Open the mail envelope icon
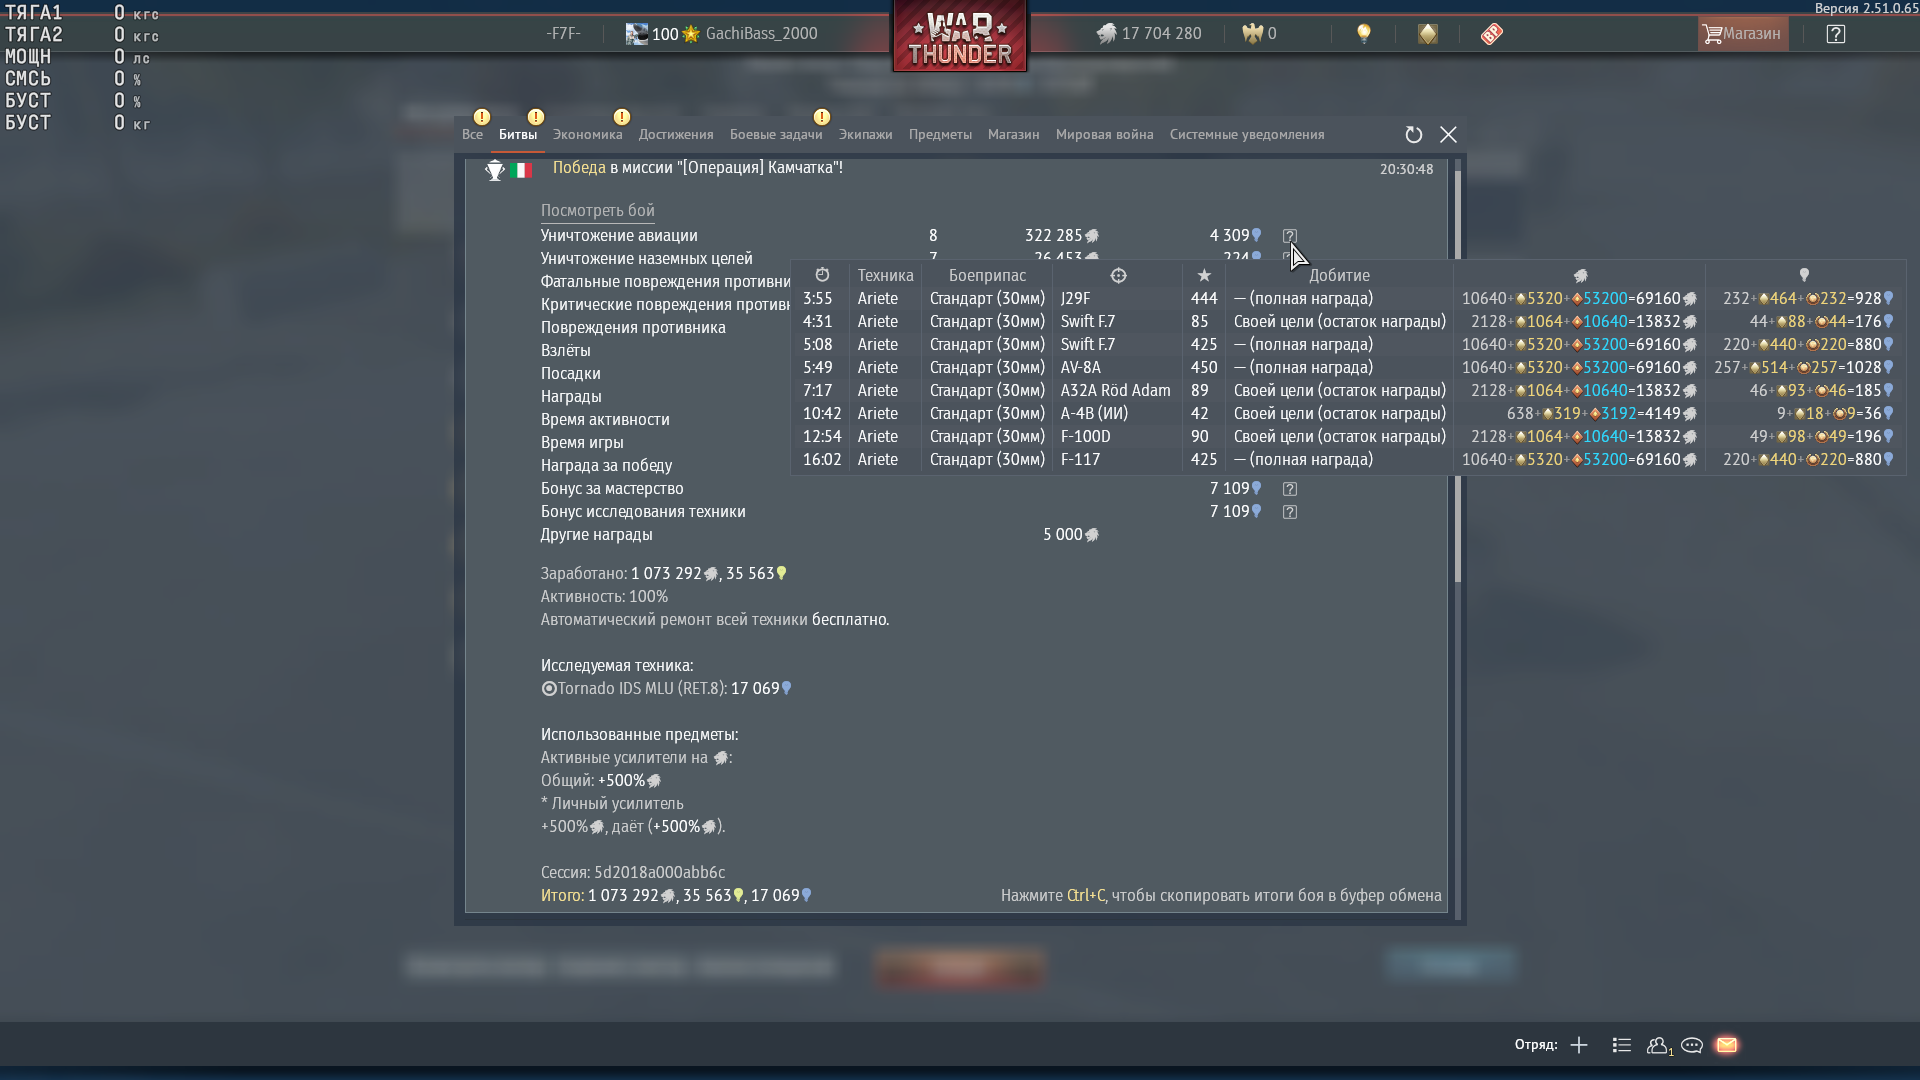This screenshot has height=1080, width=1920. coord(1726,1045)
